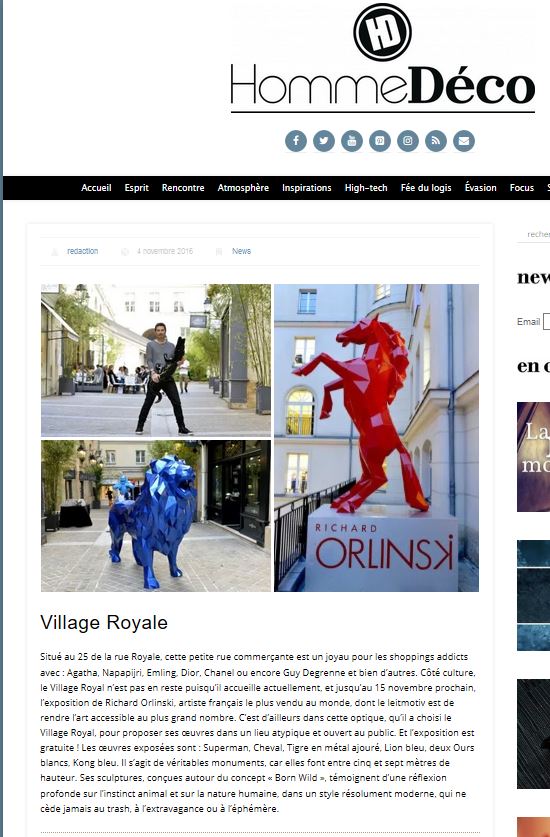Open the Rencontre menu item
This screenshot has height=837, width=550.
tap(183, 188)
